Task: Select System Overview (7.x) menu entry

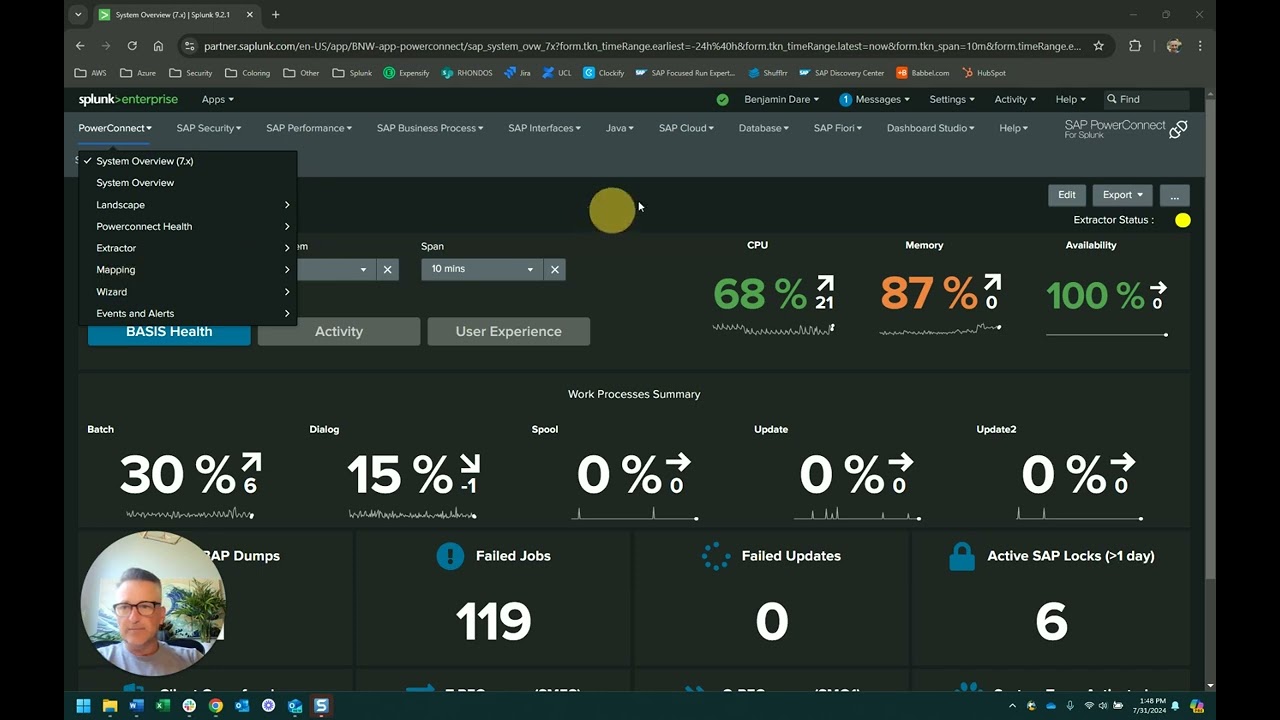Action: 188,161
